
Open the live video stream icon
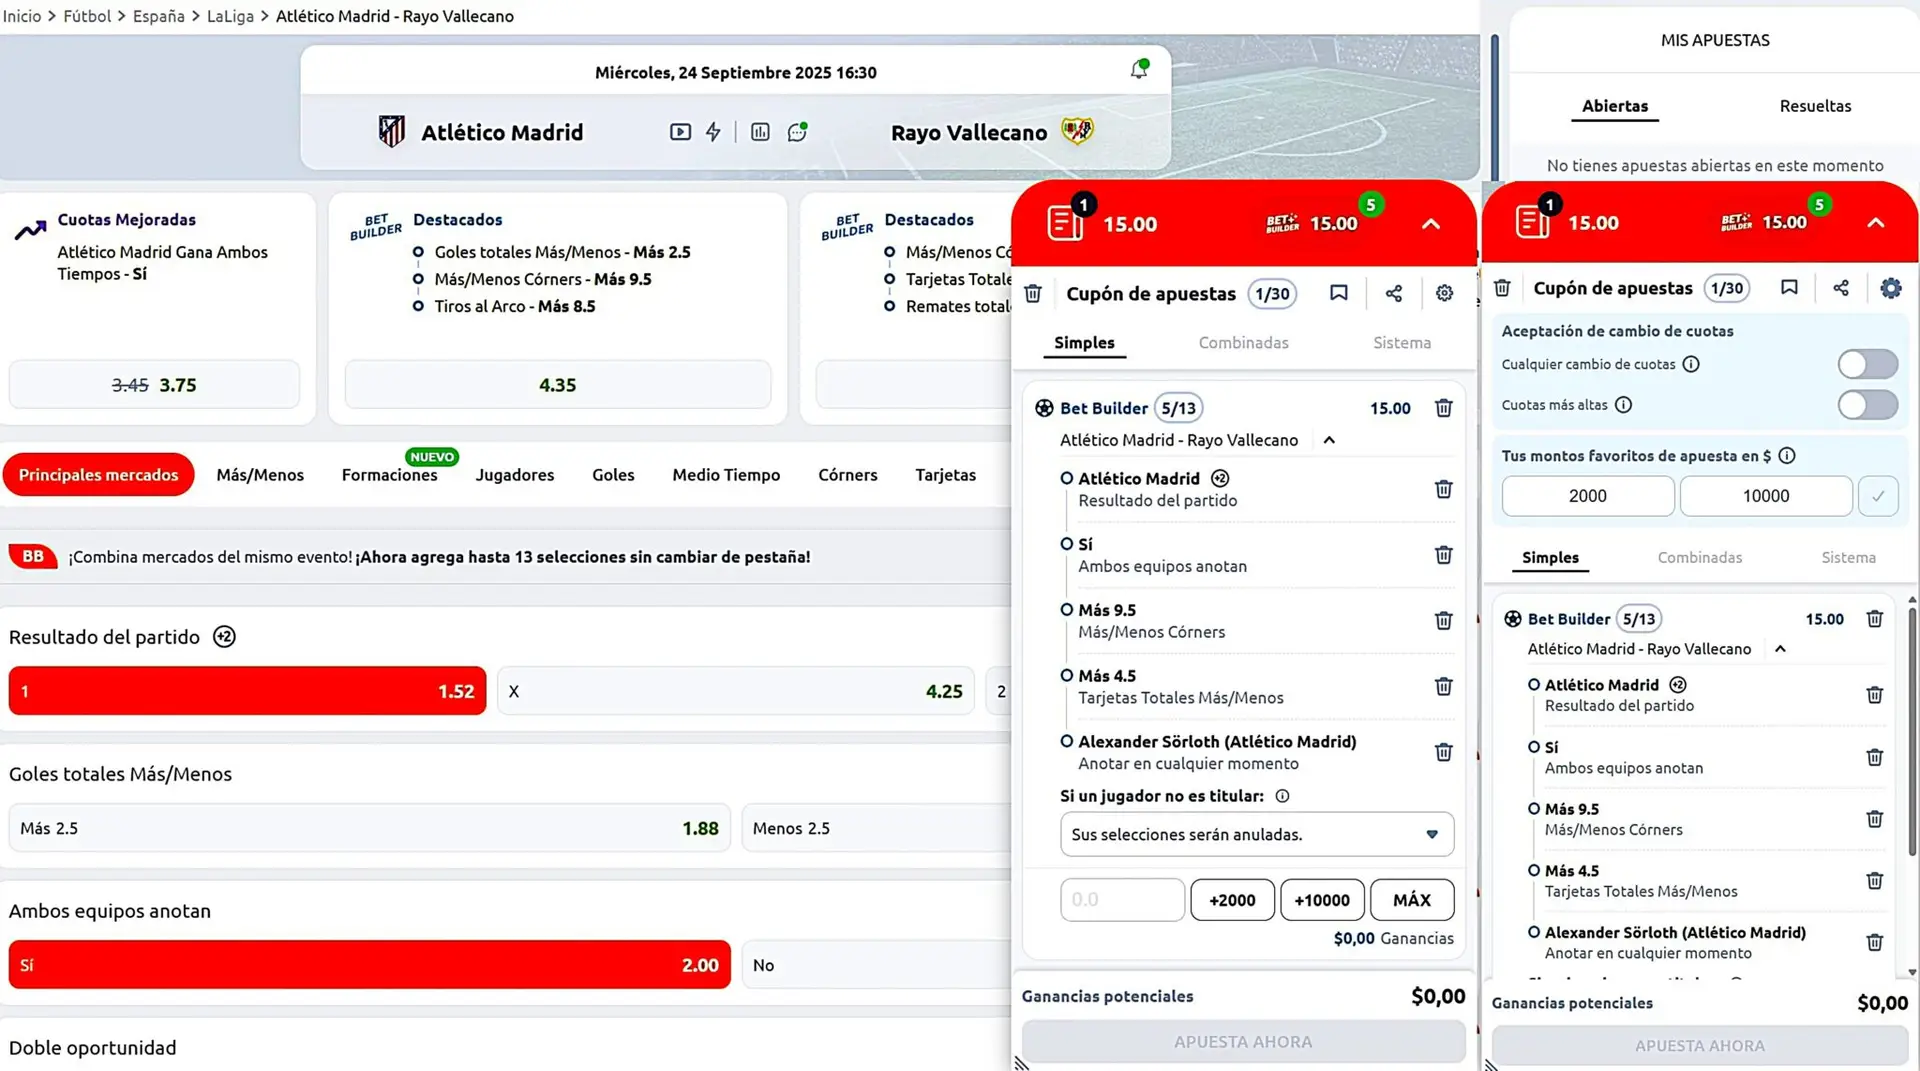pos(680,132)
